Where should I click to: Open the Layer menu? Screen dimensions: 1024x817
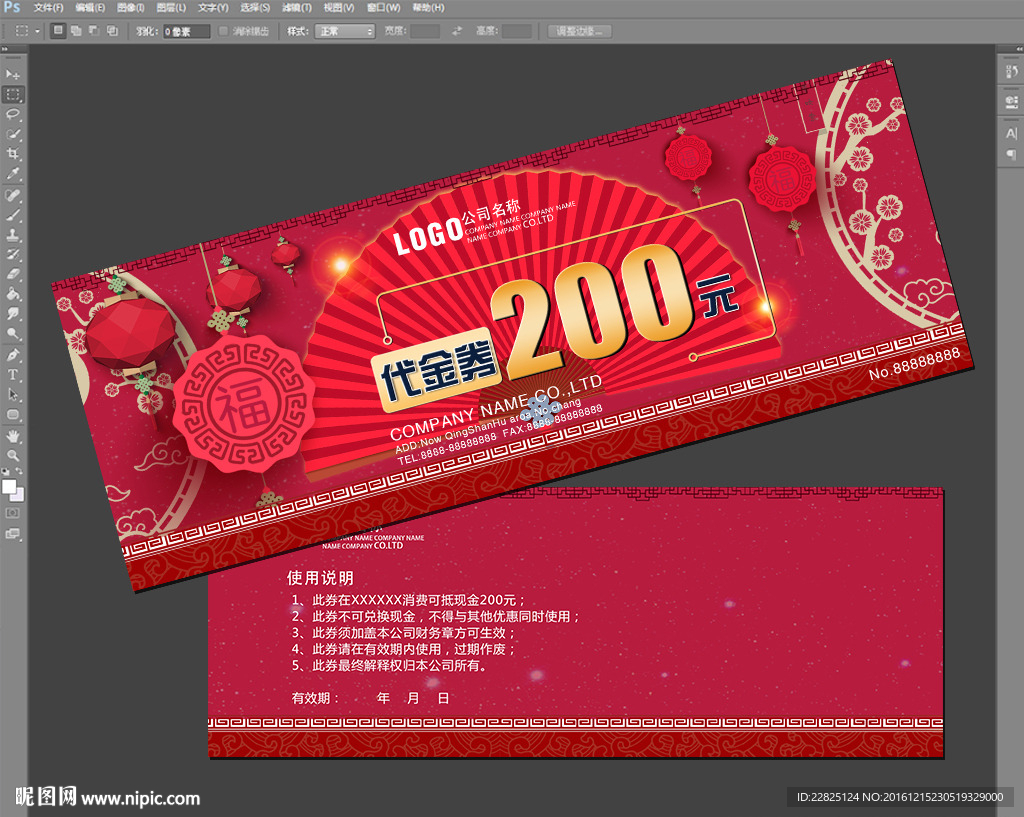point(171,8)
